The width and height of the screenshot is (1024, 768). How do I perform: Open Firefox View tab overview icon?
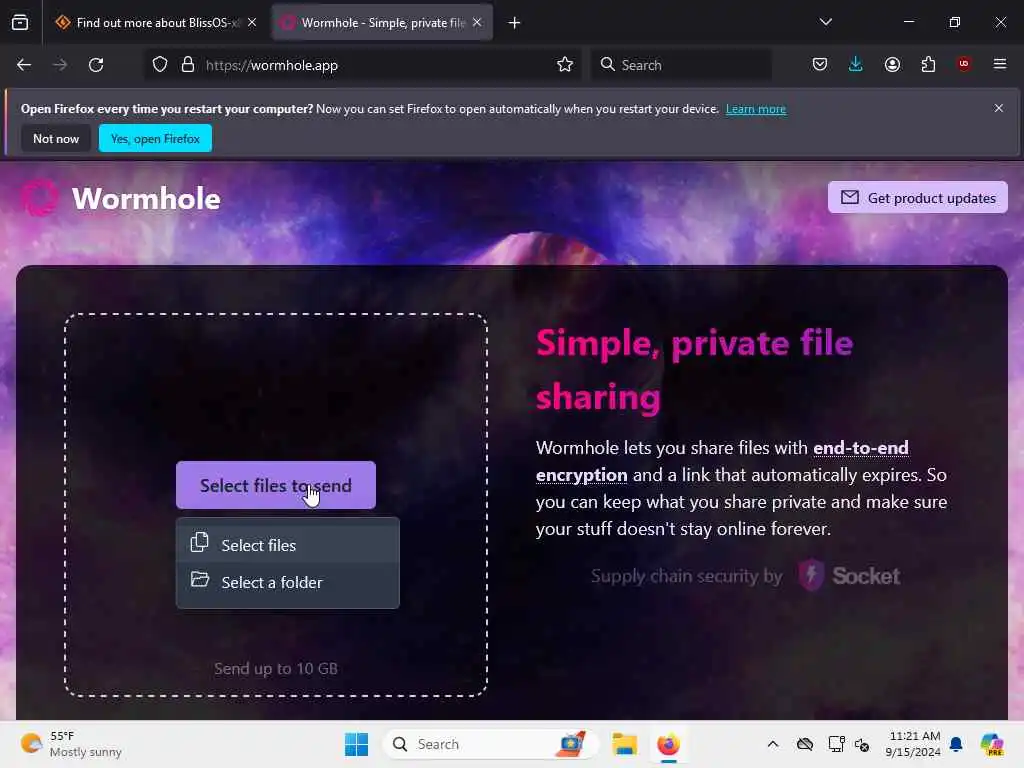(20, 23)
